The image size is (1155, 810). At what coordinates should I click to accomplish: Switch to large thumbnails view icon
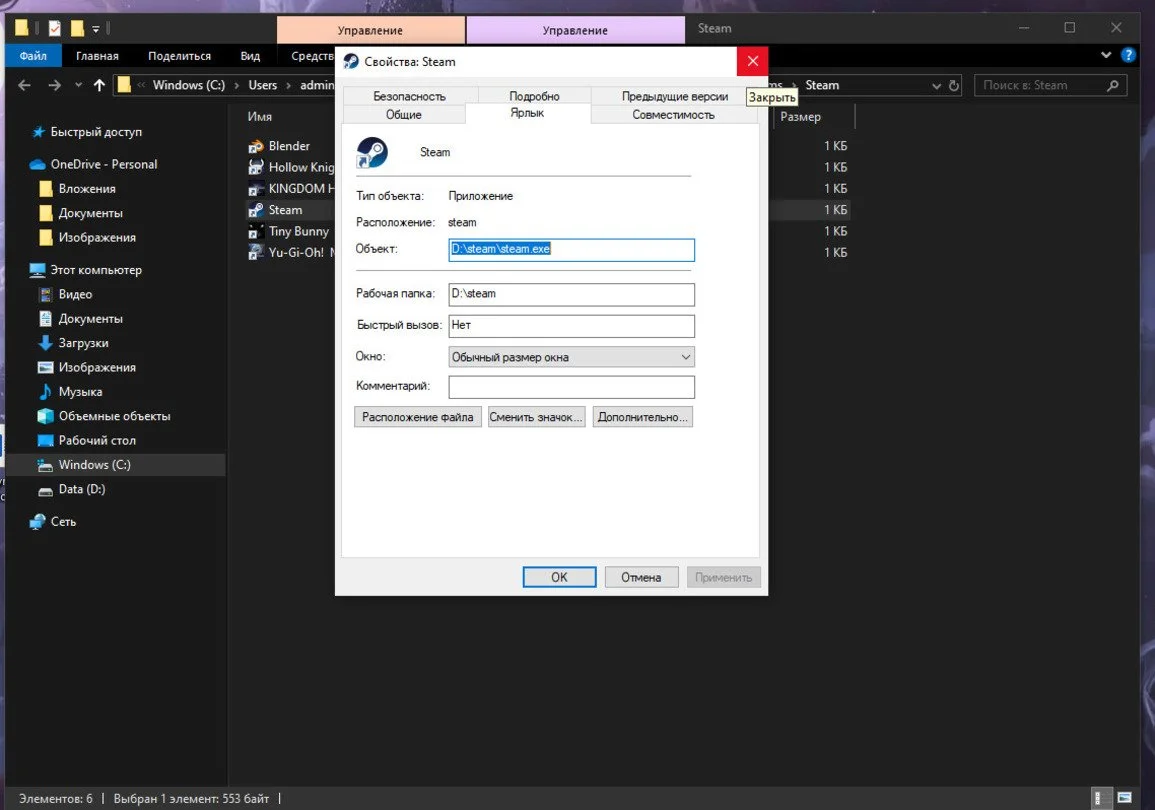click(1124, 797)
